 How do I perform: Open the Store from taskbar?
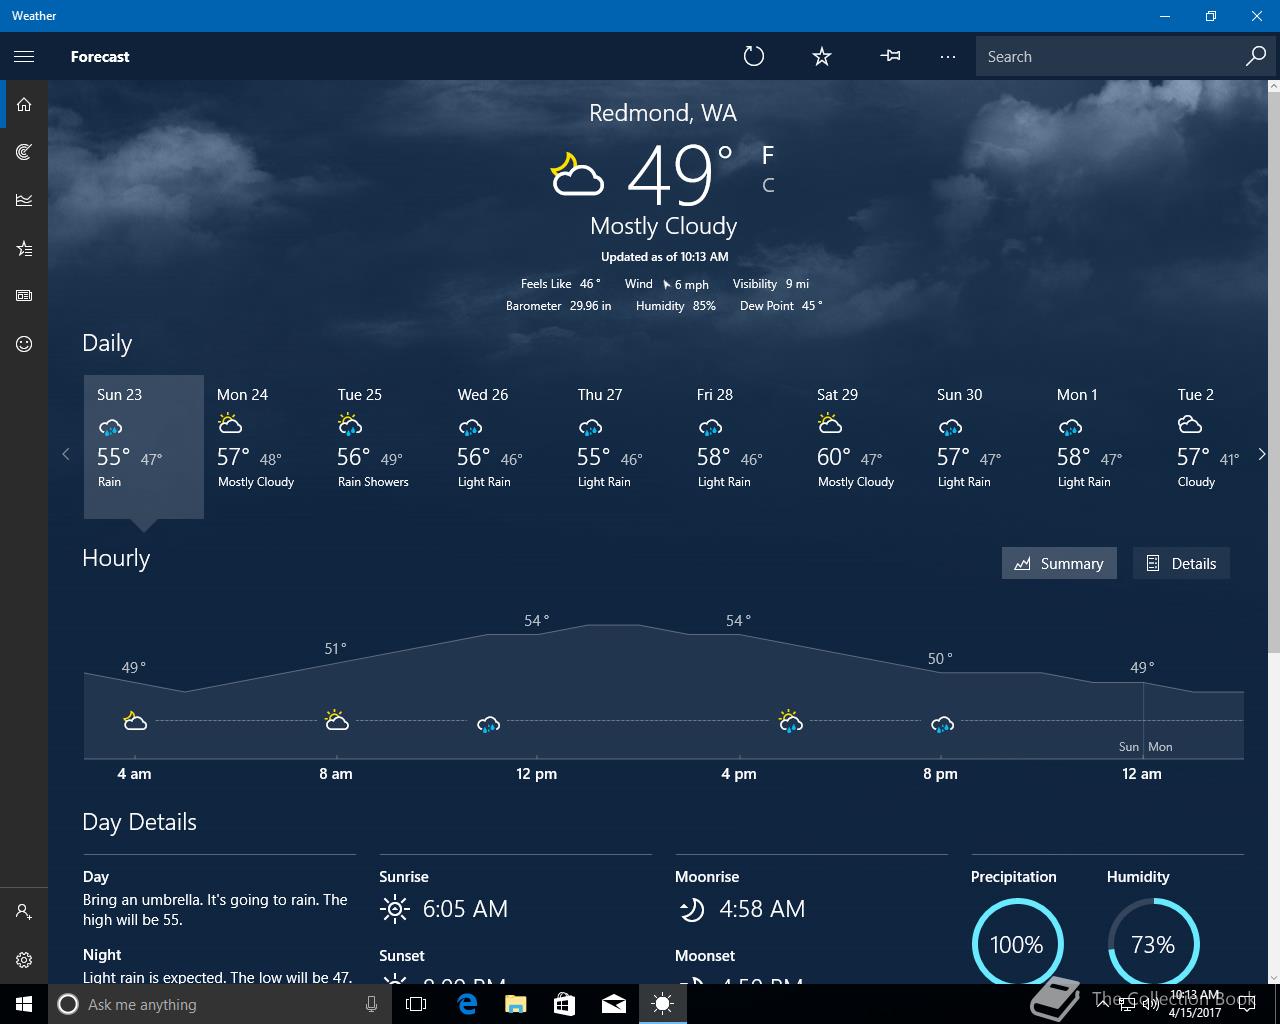pyautogui.click(x=564, y=1004)
